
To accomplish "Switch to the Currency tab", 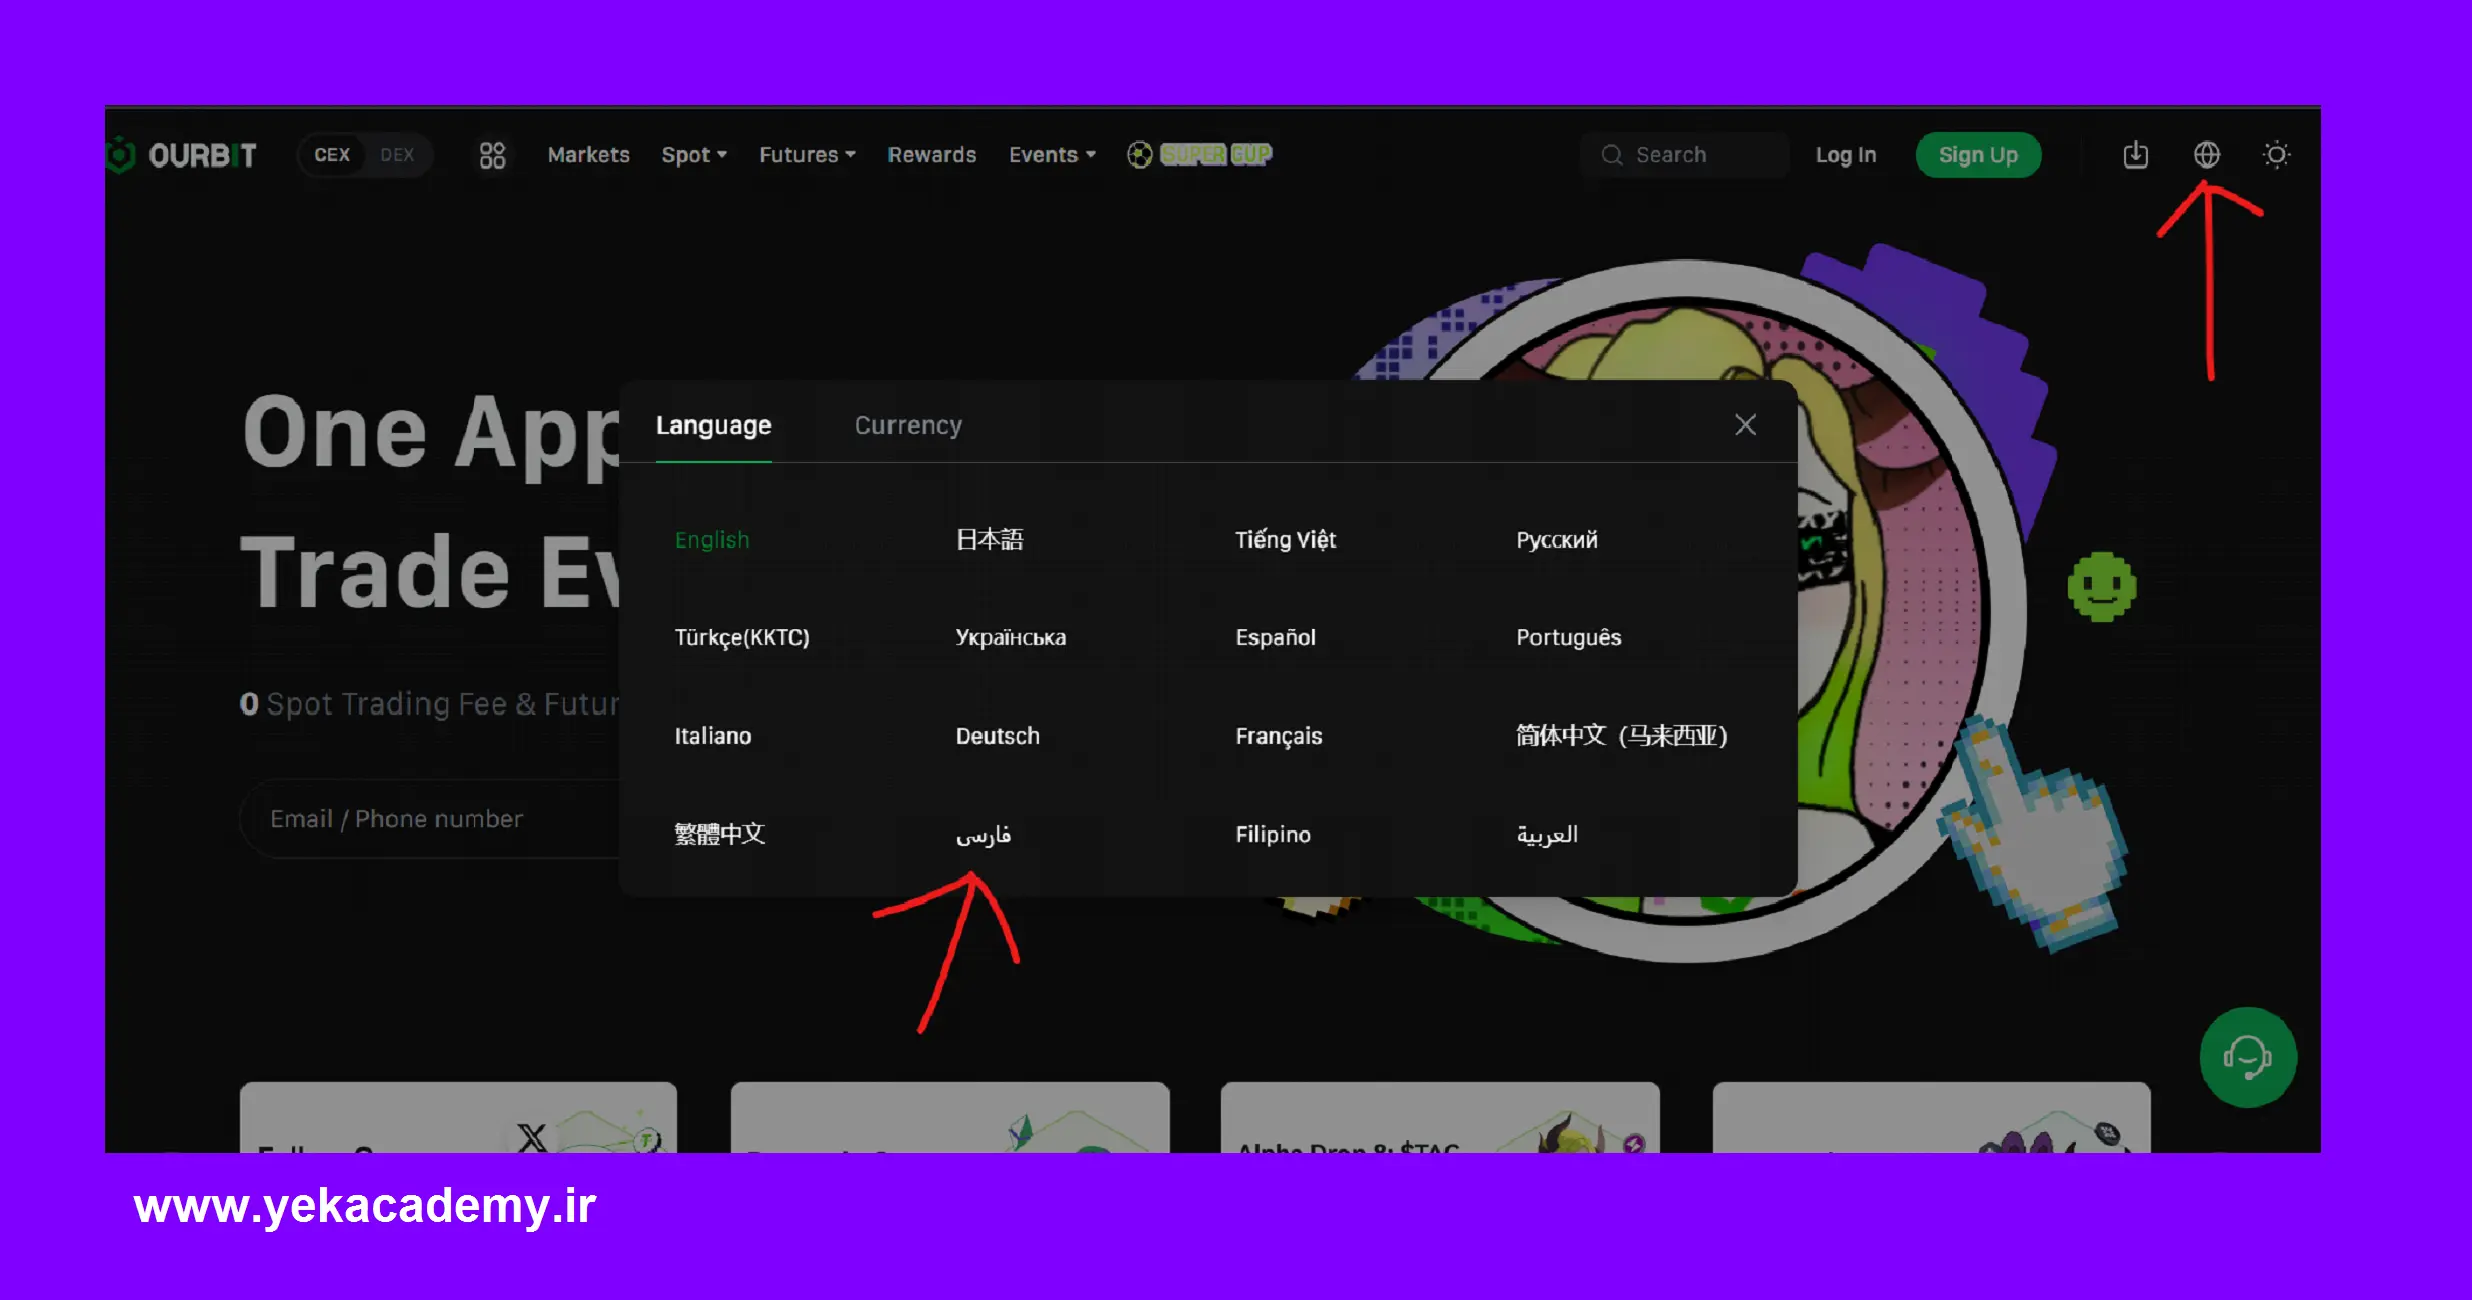I will [x=907, y=426].
